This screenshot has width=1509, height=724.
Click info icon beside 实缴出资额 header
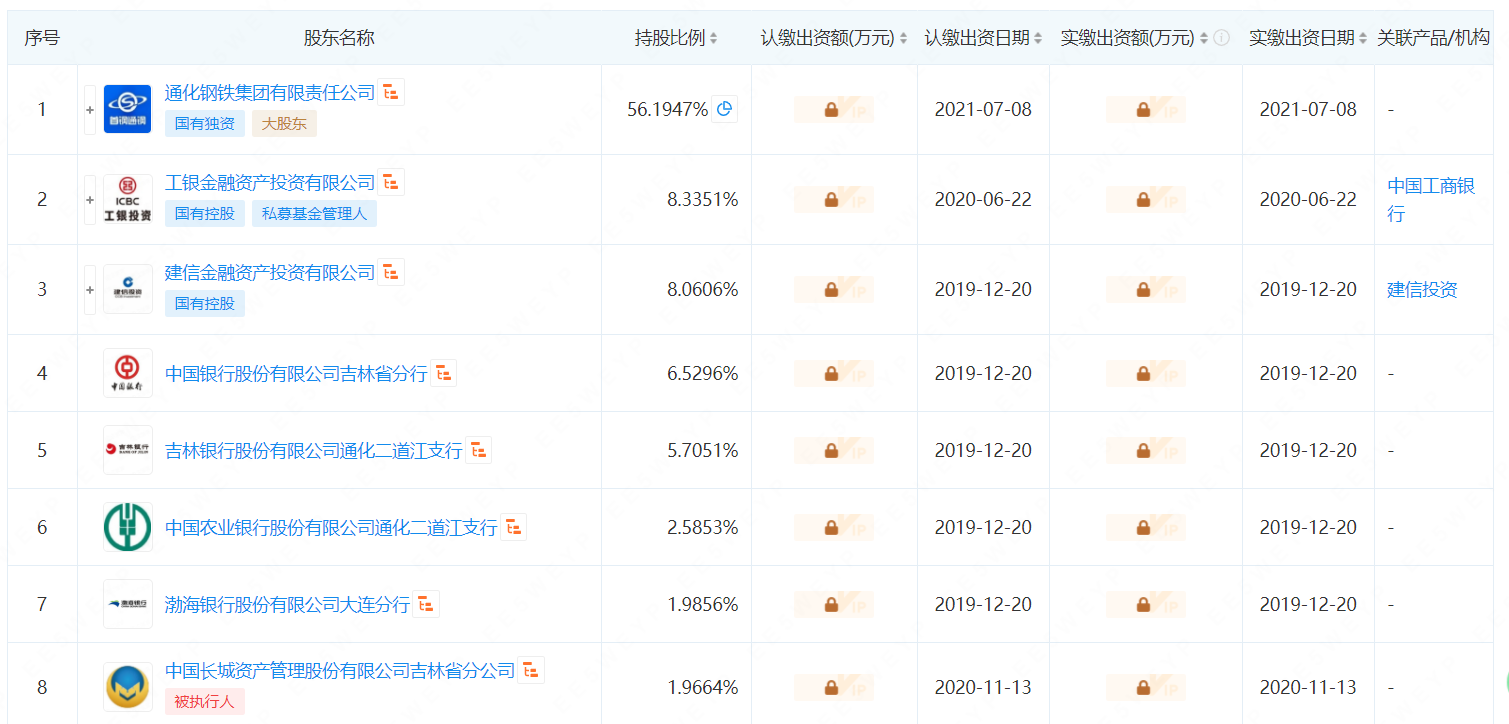coord(1221,38)
